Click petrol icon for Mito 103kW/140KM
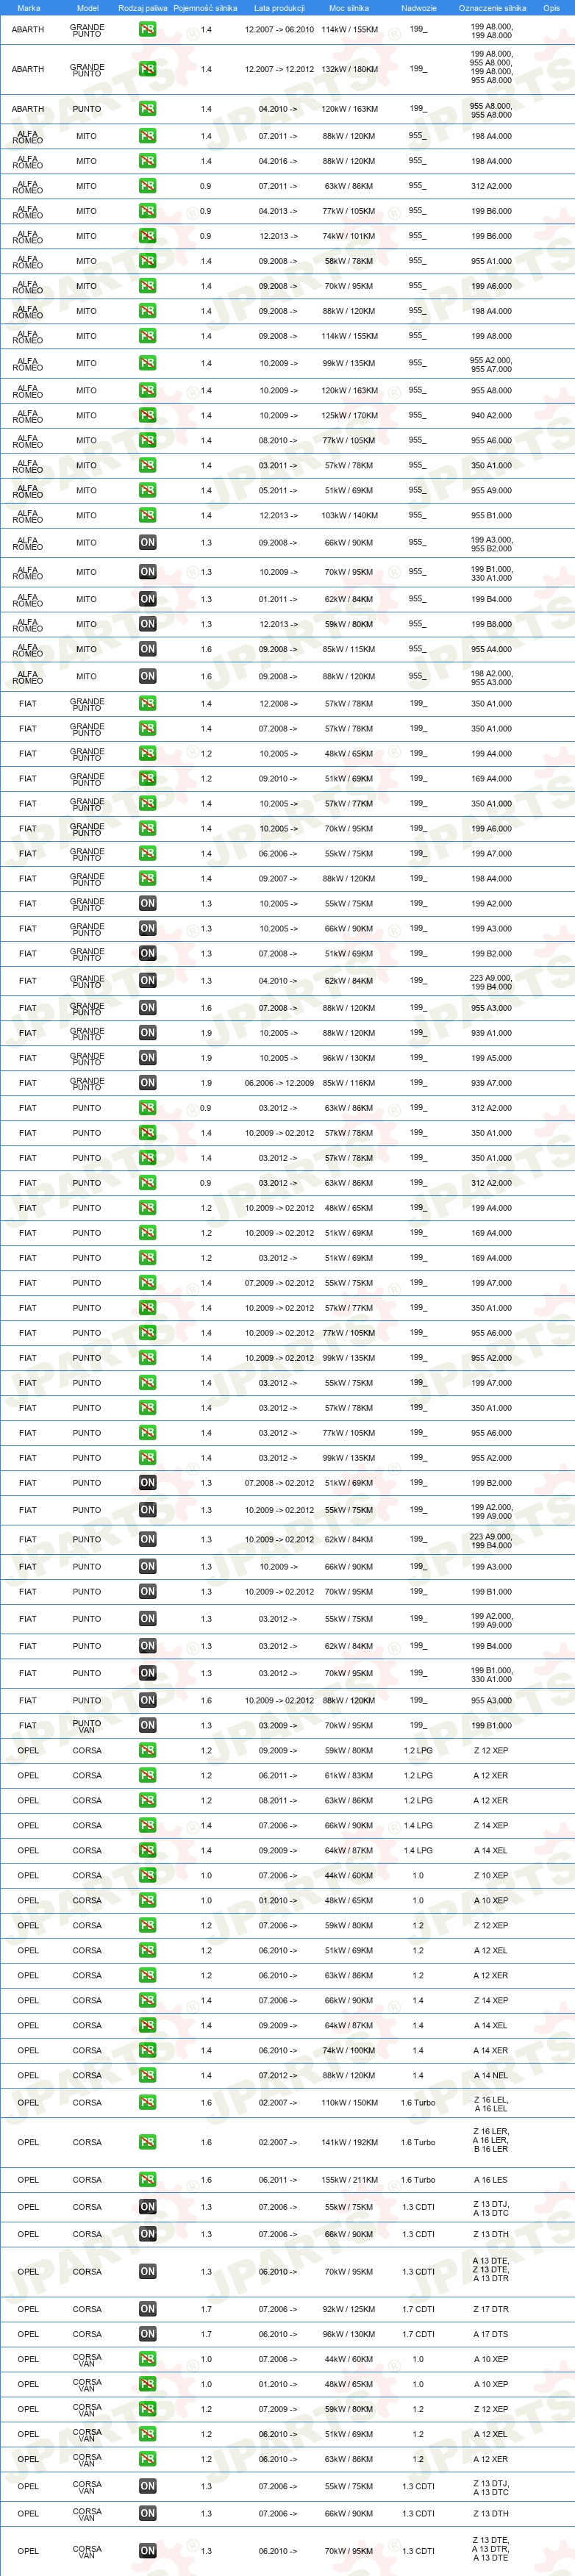575x2576 pixels. (147, 515)
